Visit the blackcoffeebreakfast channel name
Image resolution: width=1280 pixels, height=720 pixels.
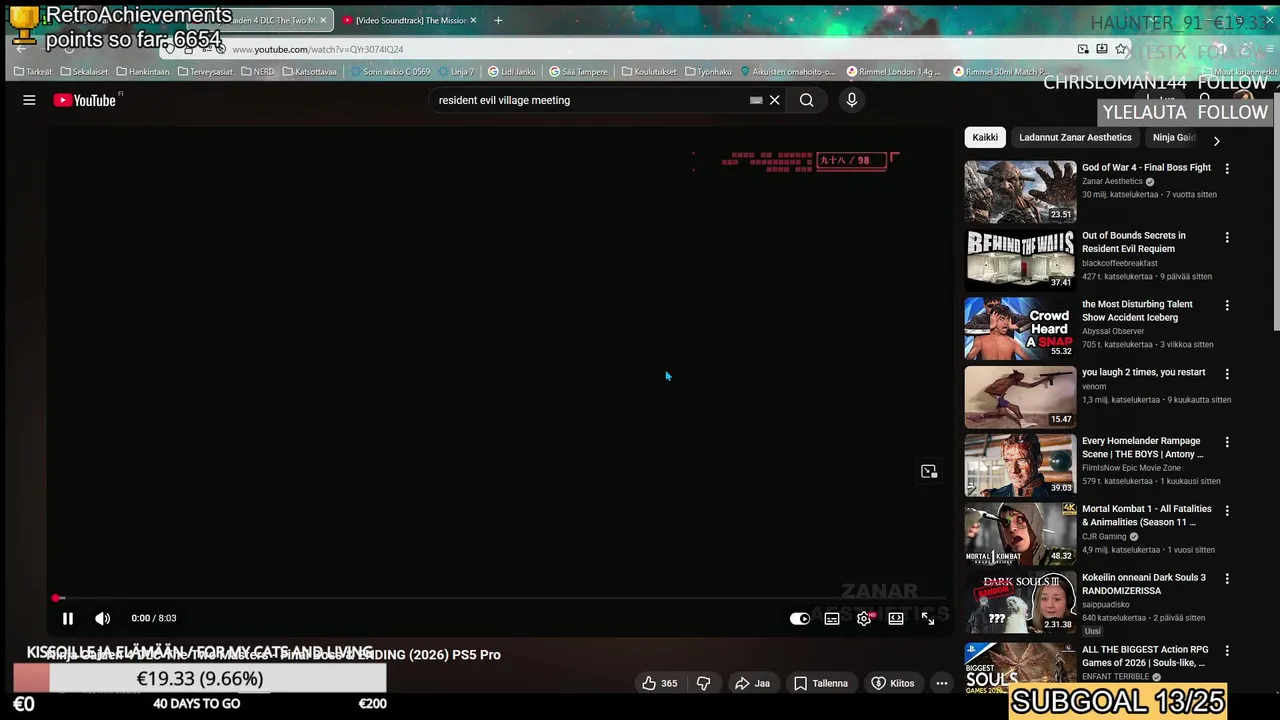click(x=1119, y=263)
